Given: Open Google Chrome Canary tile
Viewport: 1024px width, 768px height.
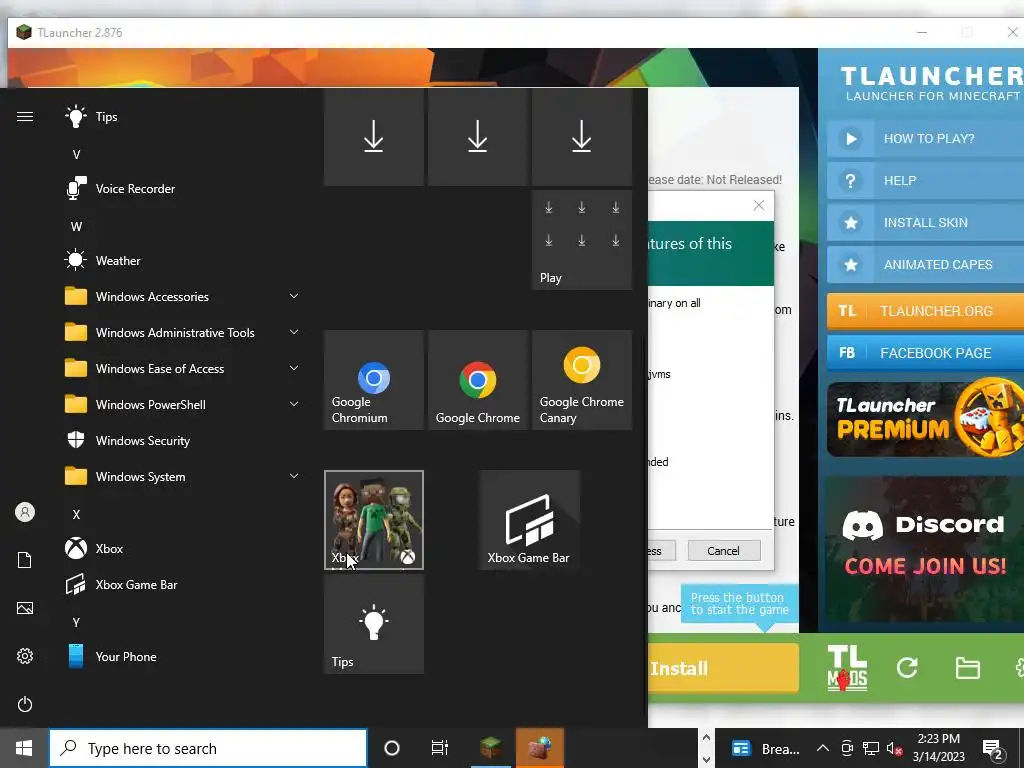Looking at the screenshot, I should coord(582,380).
